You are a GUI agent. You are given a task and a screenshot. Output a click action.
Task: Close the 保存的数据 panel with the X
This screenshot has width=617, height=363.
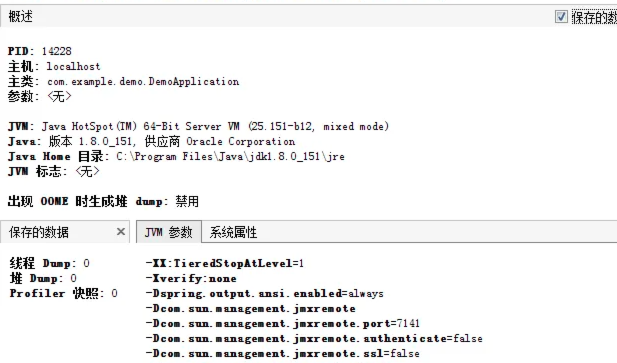click(121, 232)
